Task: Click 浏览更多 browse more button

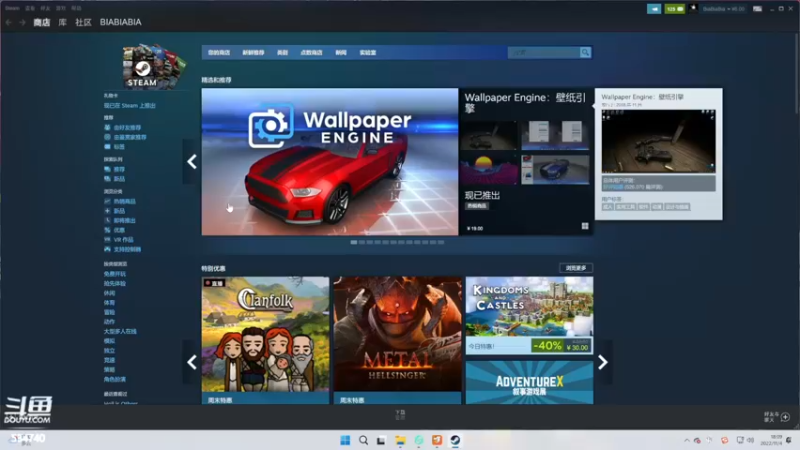Action: 576,268
